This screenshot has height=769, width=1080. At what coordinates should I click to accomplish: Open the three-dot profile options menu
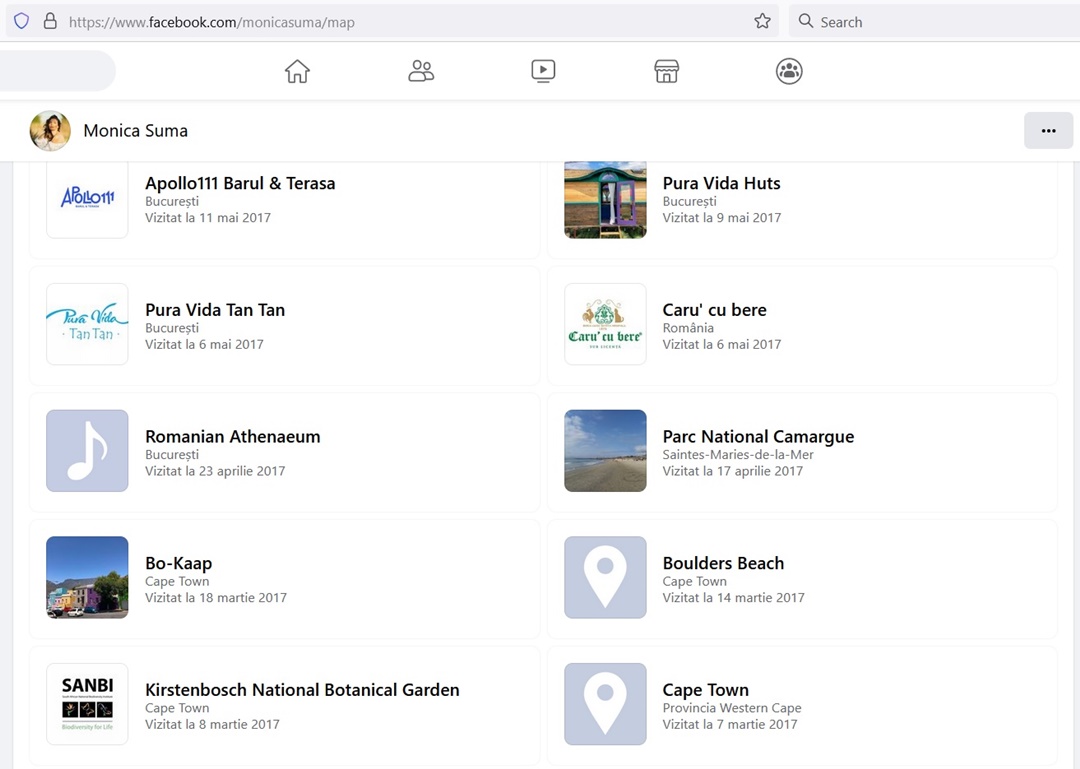(1048, 131)
